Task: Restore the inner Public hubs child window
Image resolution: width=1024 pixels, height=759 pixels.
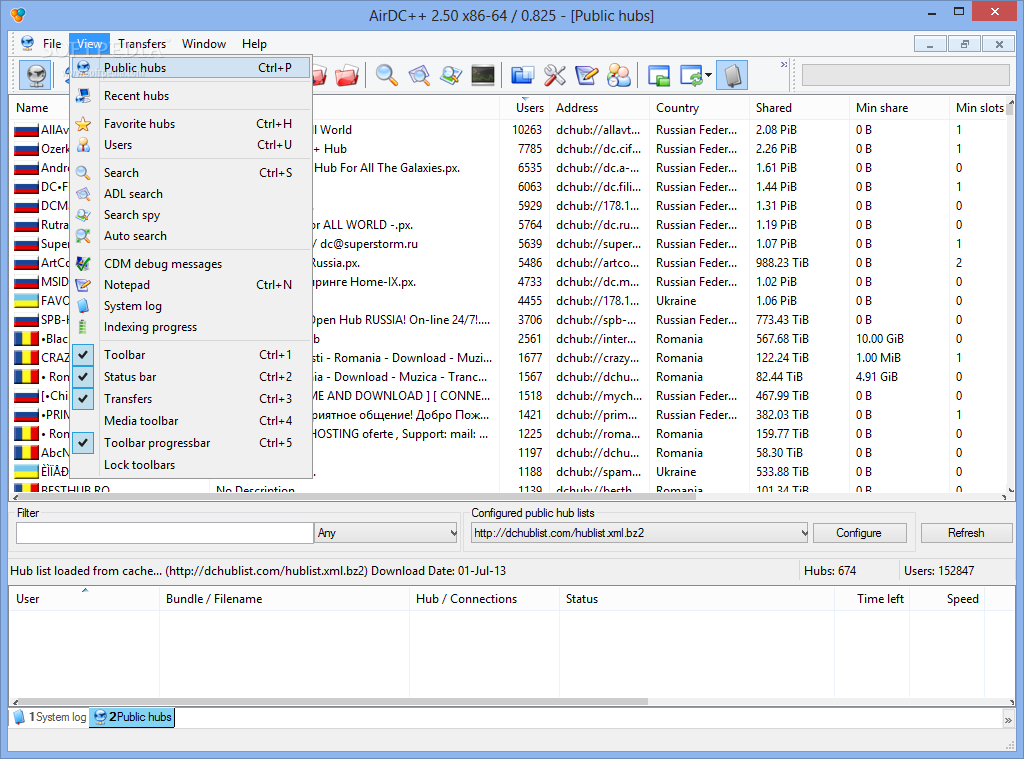Action: tap(964, 44)
